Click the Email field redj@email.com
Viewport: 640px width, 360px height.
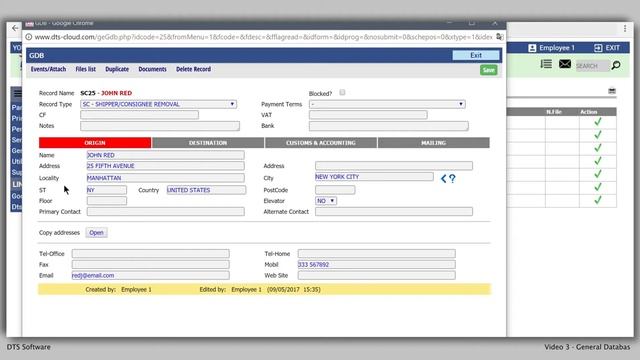(150, 276)
